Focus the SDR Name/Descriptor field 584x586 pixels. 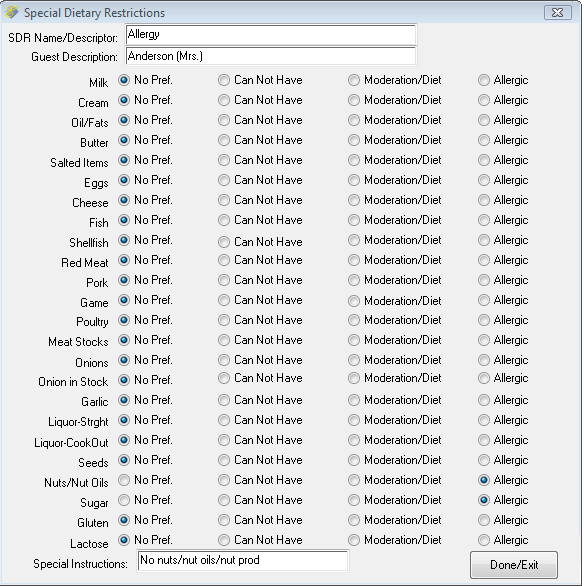pos(271,34)
